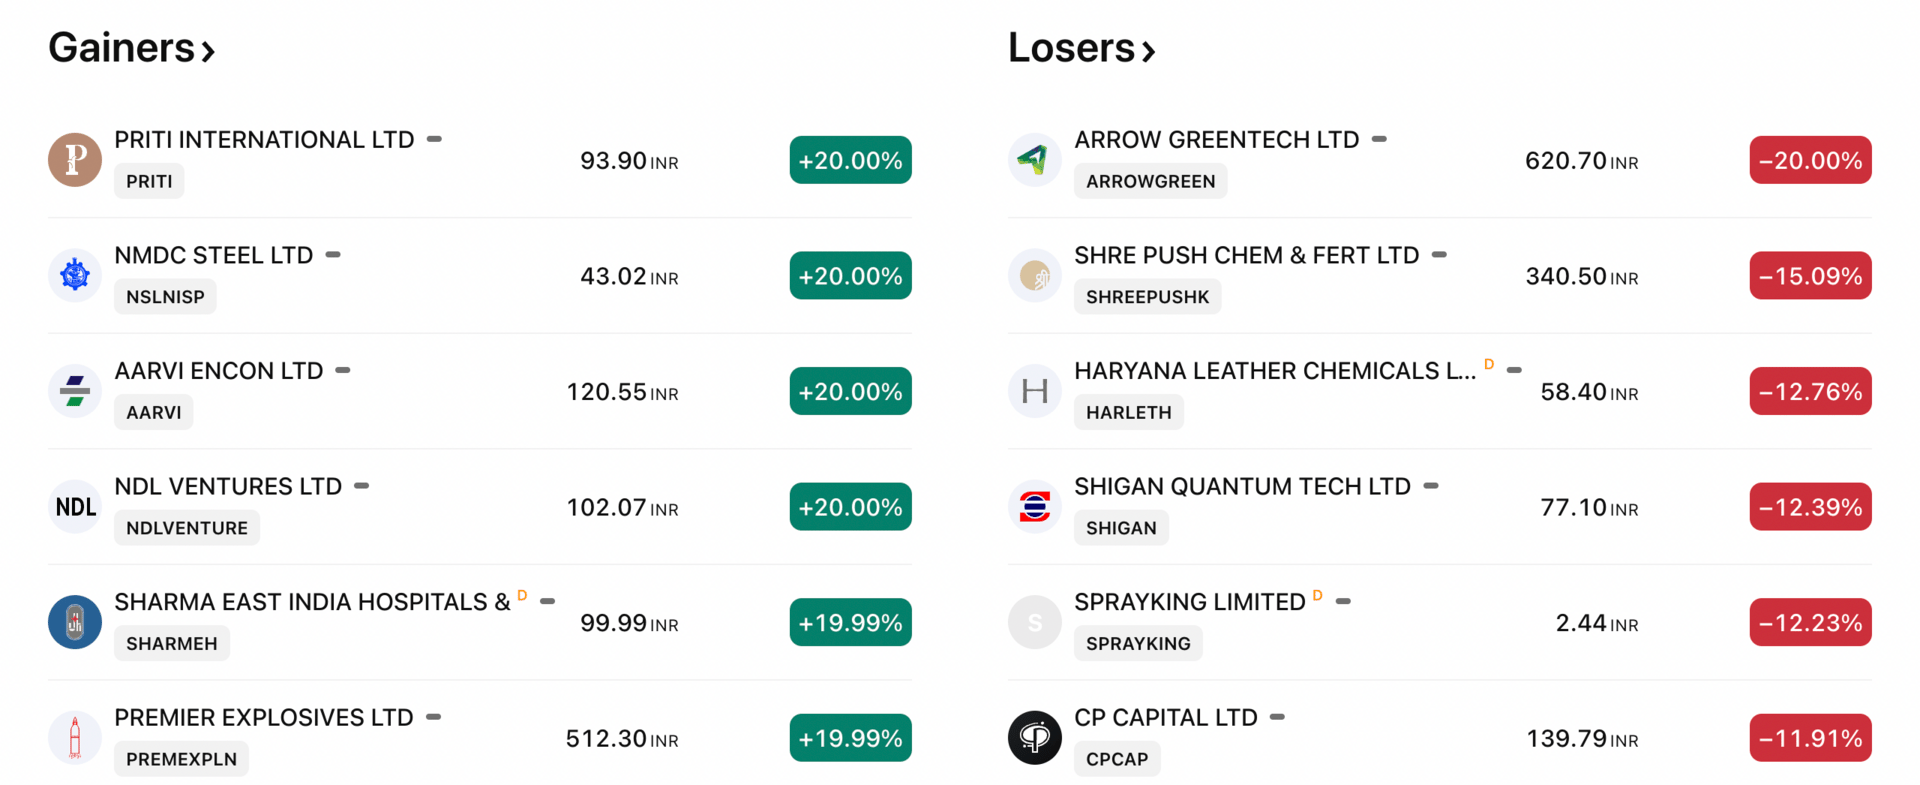Click the NDL Ventures logo icon
The image size is (1920, 785).
point(75,507)
